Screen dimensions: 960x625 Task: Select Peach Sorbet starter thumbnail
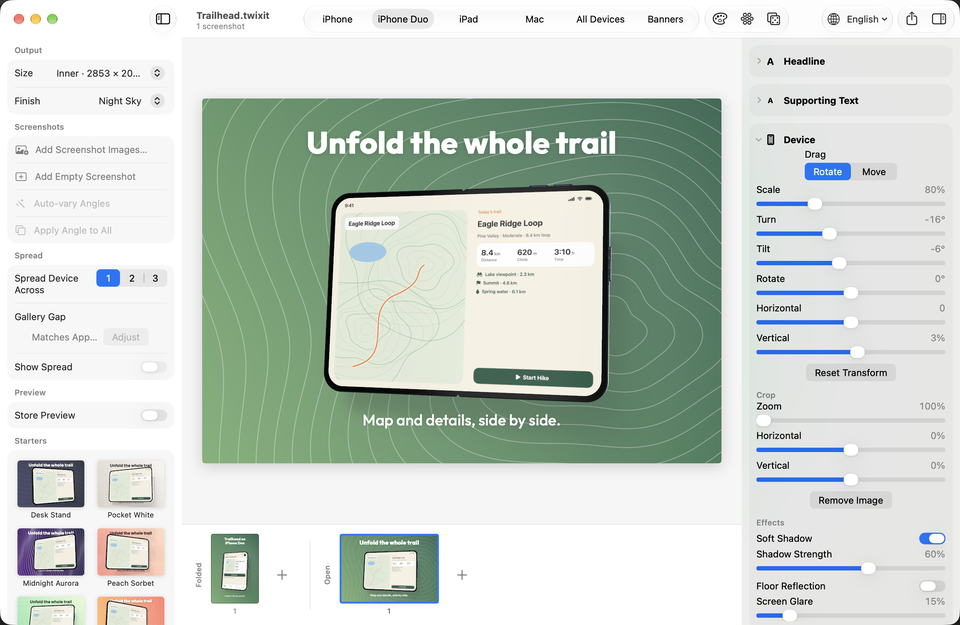point(130,552)
